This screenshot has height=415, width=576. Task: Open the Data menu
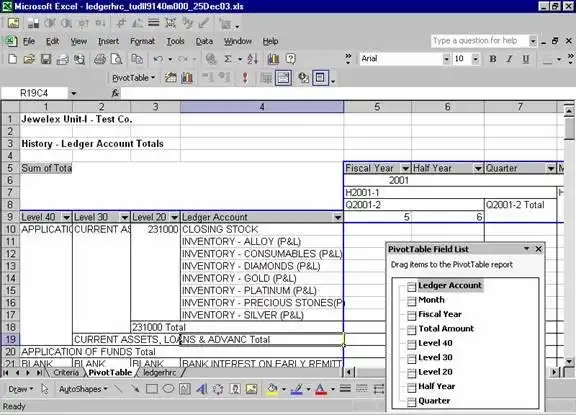pos(204,42)
